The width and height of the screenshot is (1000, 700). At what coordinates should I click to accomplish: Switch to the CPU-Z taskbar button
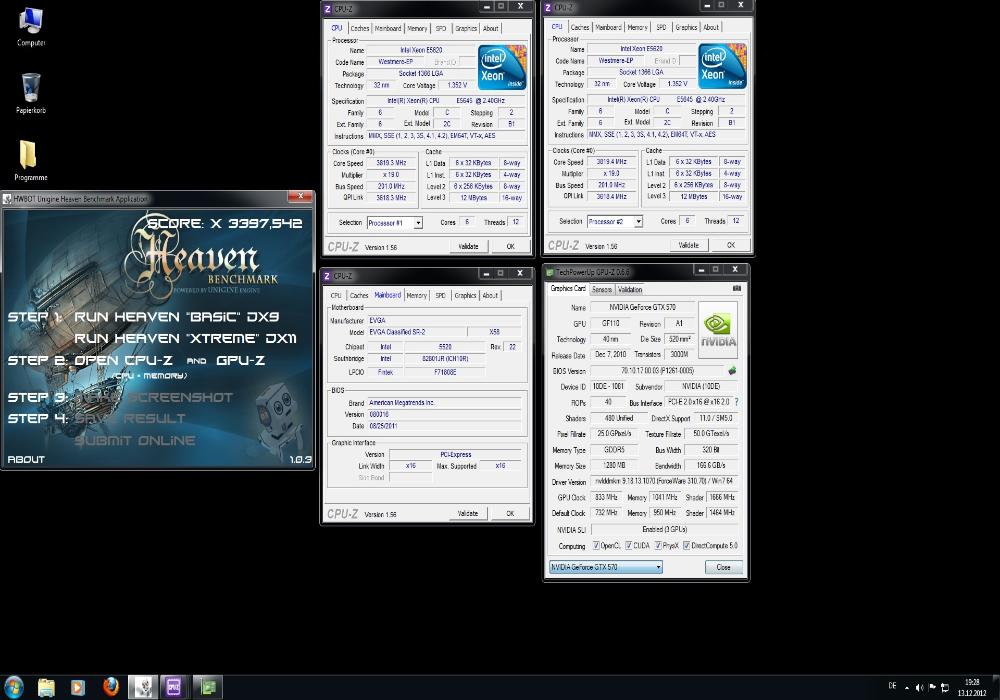point(173,687)
